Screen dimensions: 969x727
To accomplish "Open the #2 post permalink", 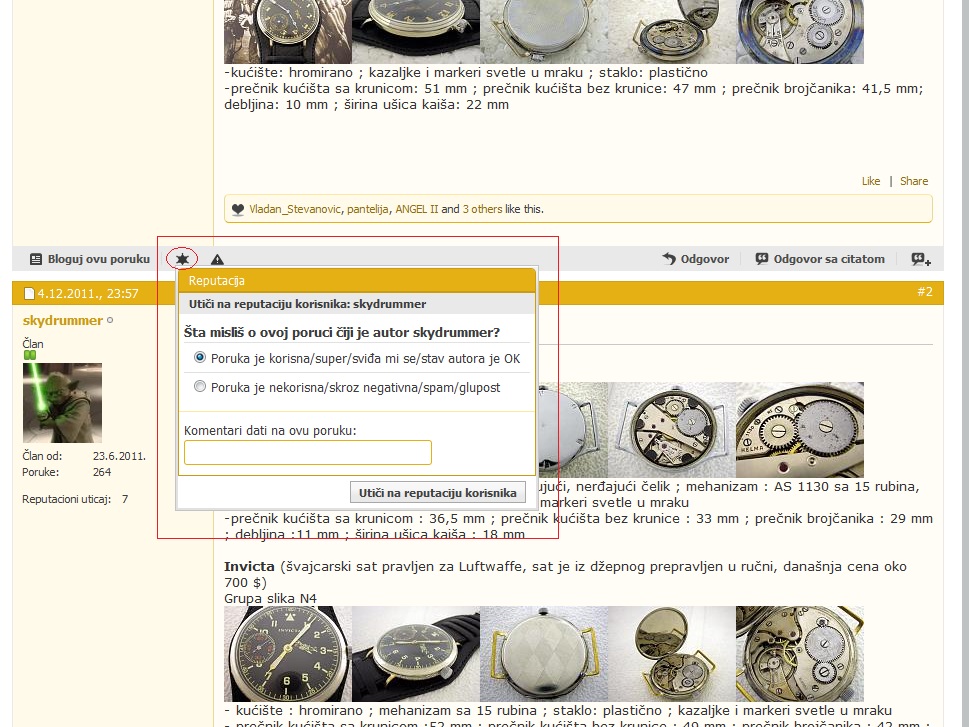I will tap(924, 292).
